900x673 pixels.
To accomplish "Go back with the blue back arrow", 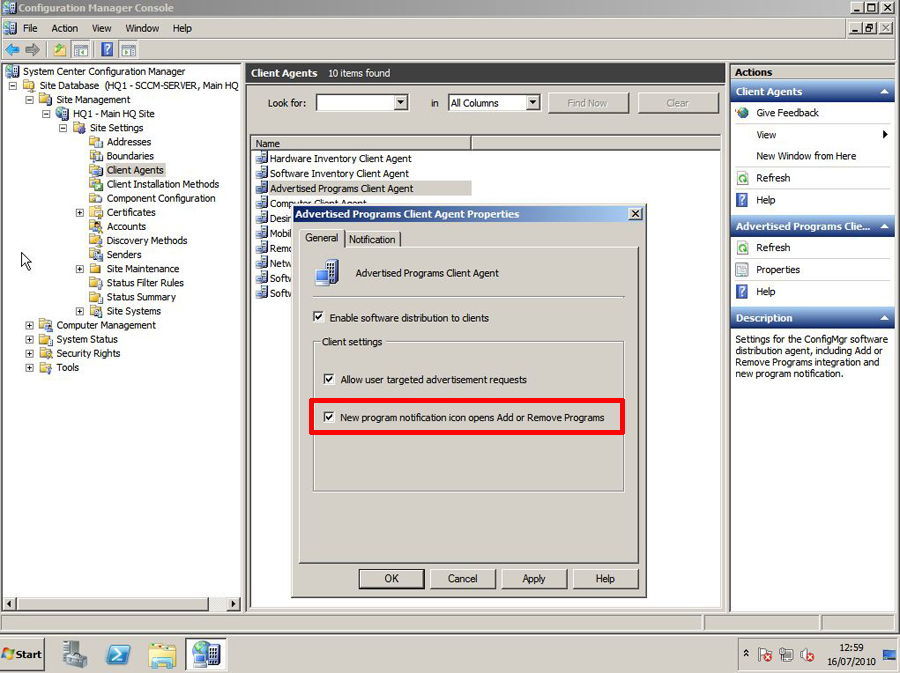I will coord(12,50).
